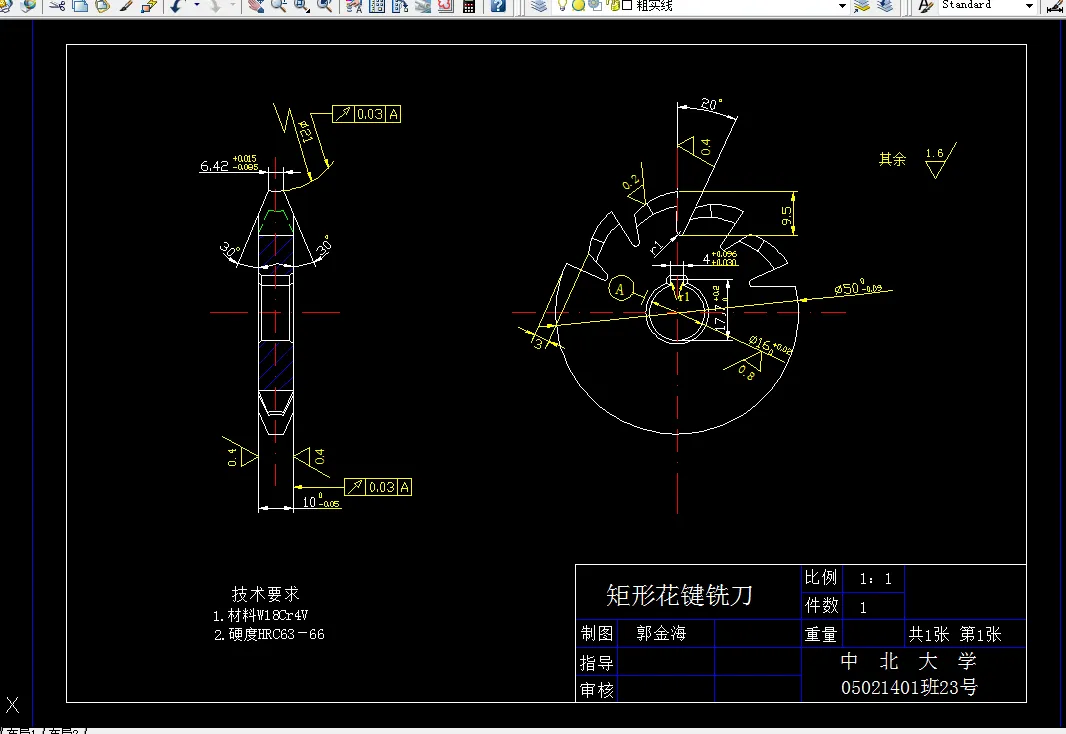The height and width of the screenshot is (734, 1066).
Task: Select the 中北大学 title block text
Action: (909, 661)
